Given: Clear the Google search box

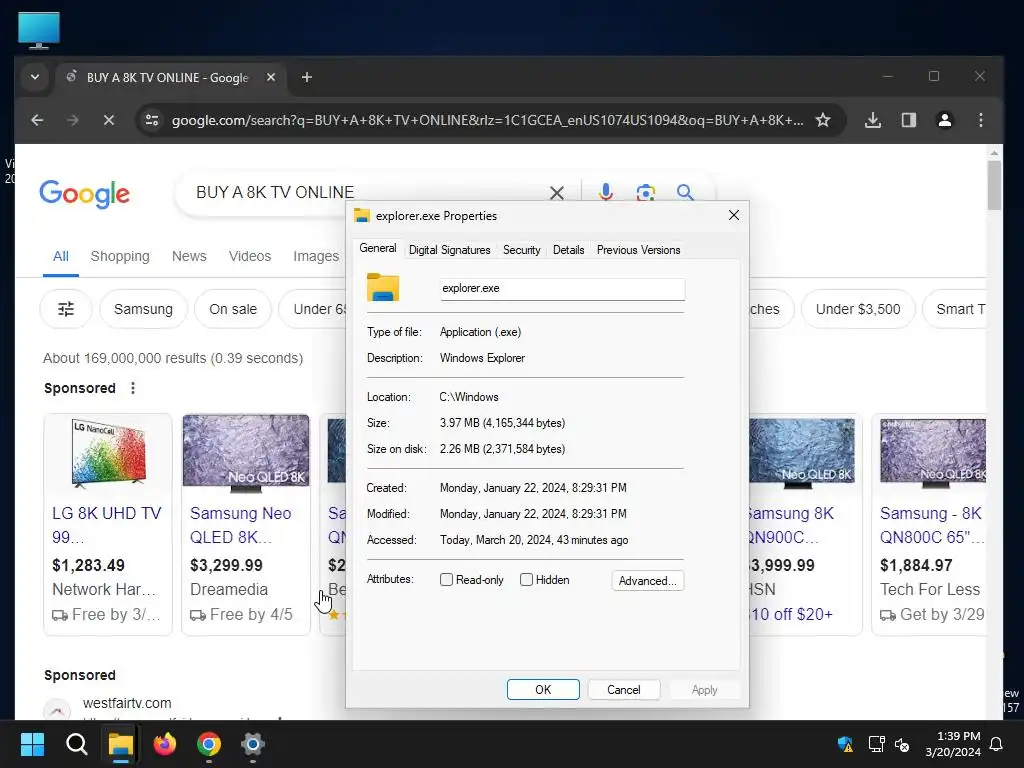Looking at the screenshot, I should (556, 193).
